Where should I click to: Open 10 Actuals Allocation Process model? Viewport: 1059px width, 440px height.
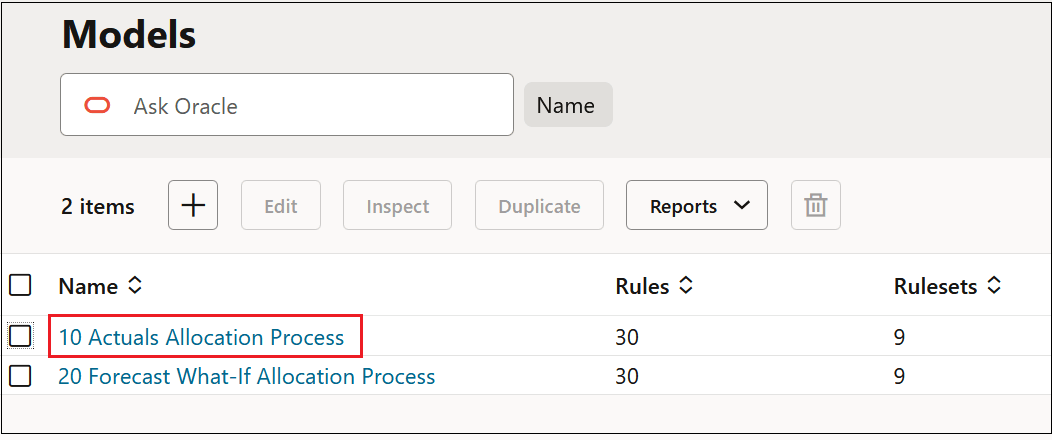tap(201, 338)
